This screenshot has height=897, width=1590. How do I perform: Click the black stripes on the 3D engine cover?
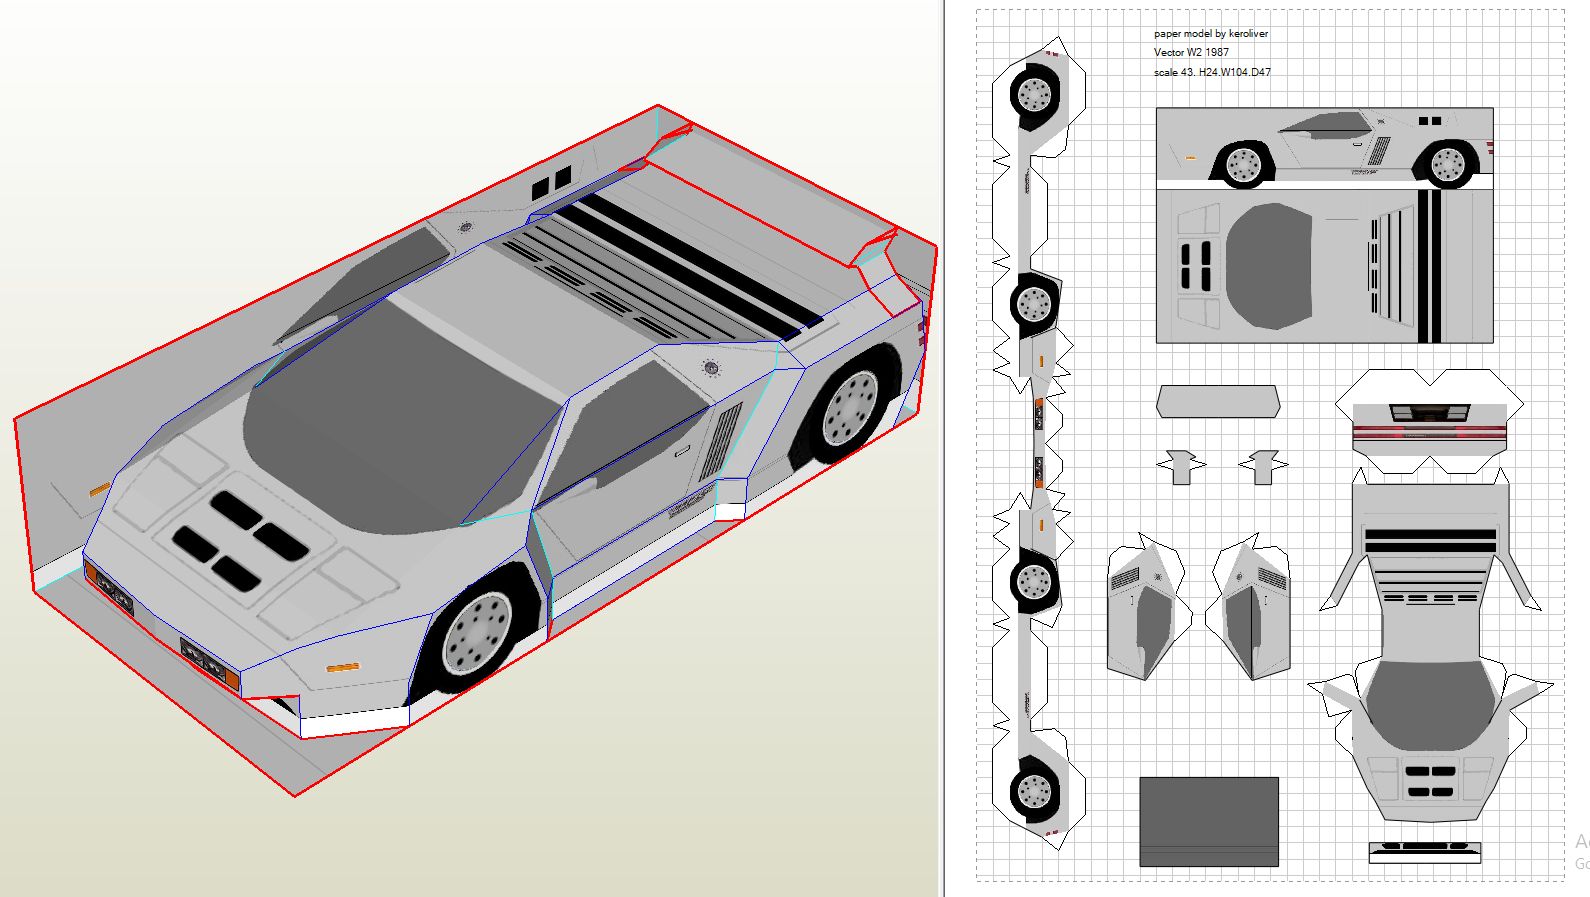(x=690, y=260)
